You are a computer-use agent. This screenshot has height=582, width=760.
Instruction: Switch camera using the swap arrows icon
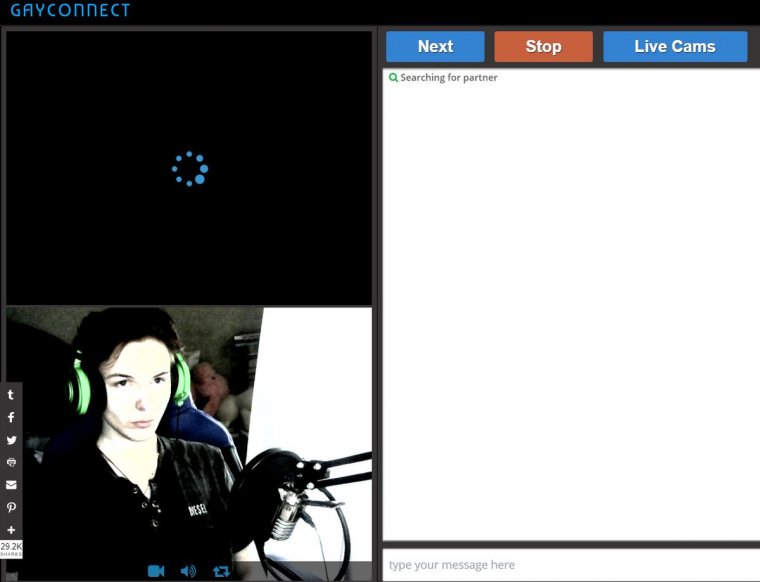(221, 571)
